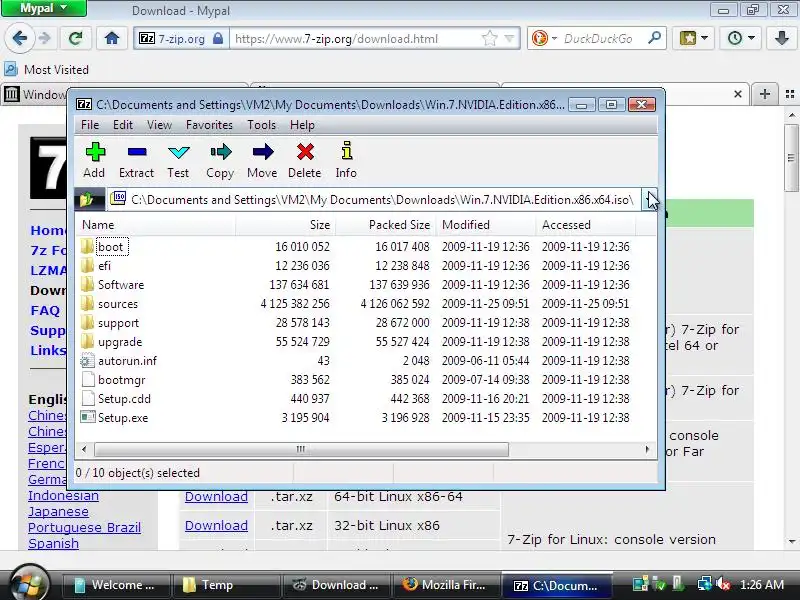
Task: Sort by the Name column header
Action: 155,225
